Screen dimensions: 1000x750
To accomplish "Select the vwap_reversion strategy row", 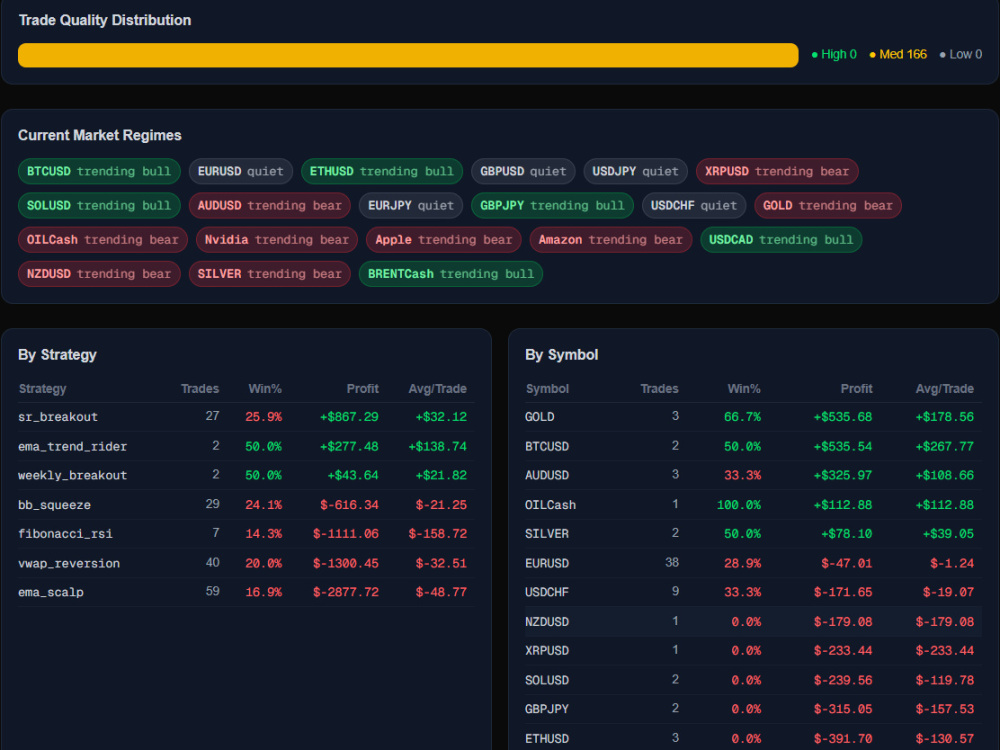I will pyautogui.click(x=246, y=563).
